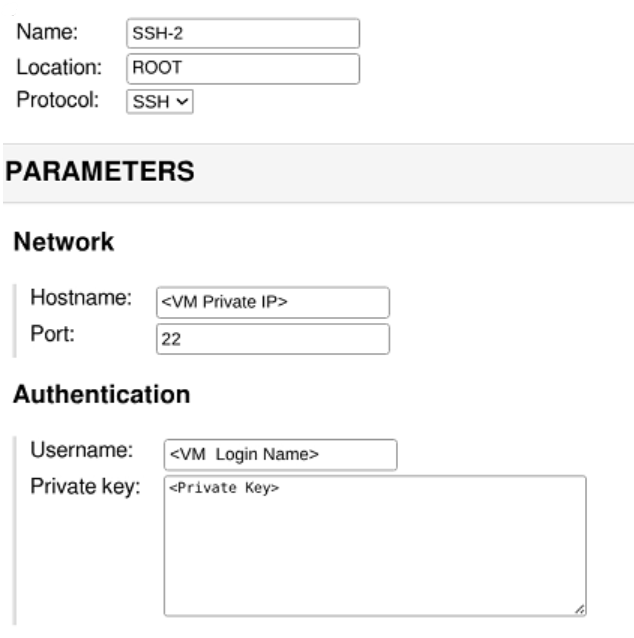Select the "Protocol:" label

click(56, 101)
